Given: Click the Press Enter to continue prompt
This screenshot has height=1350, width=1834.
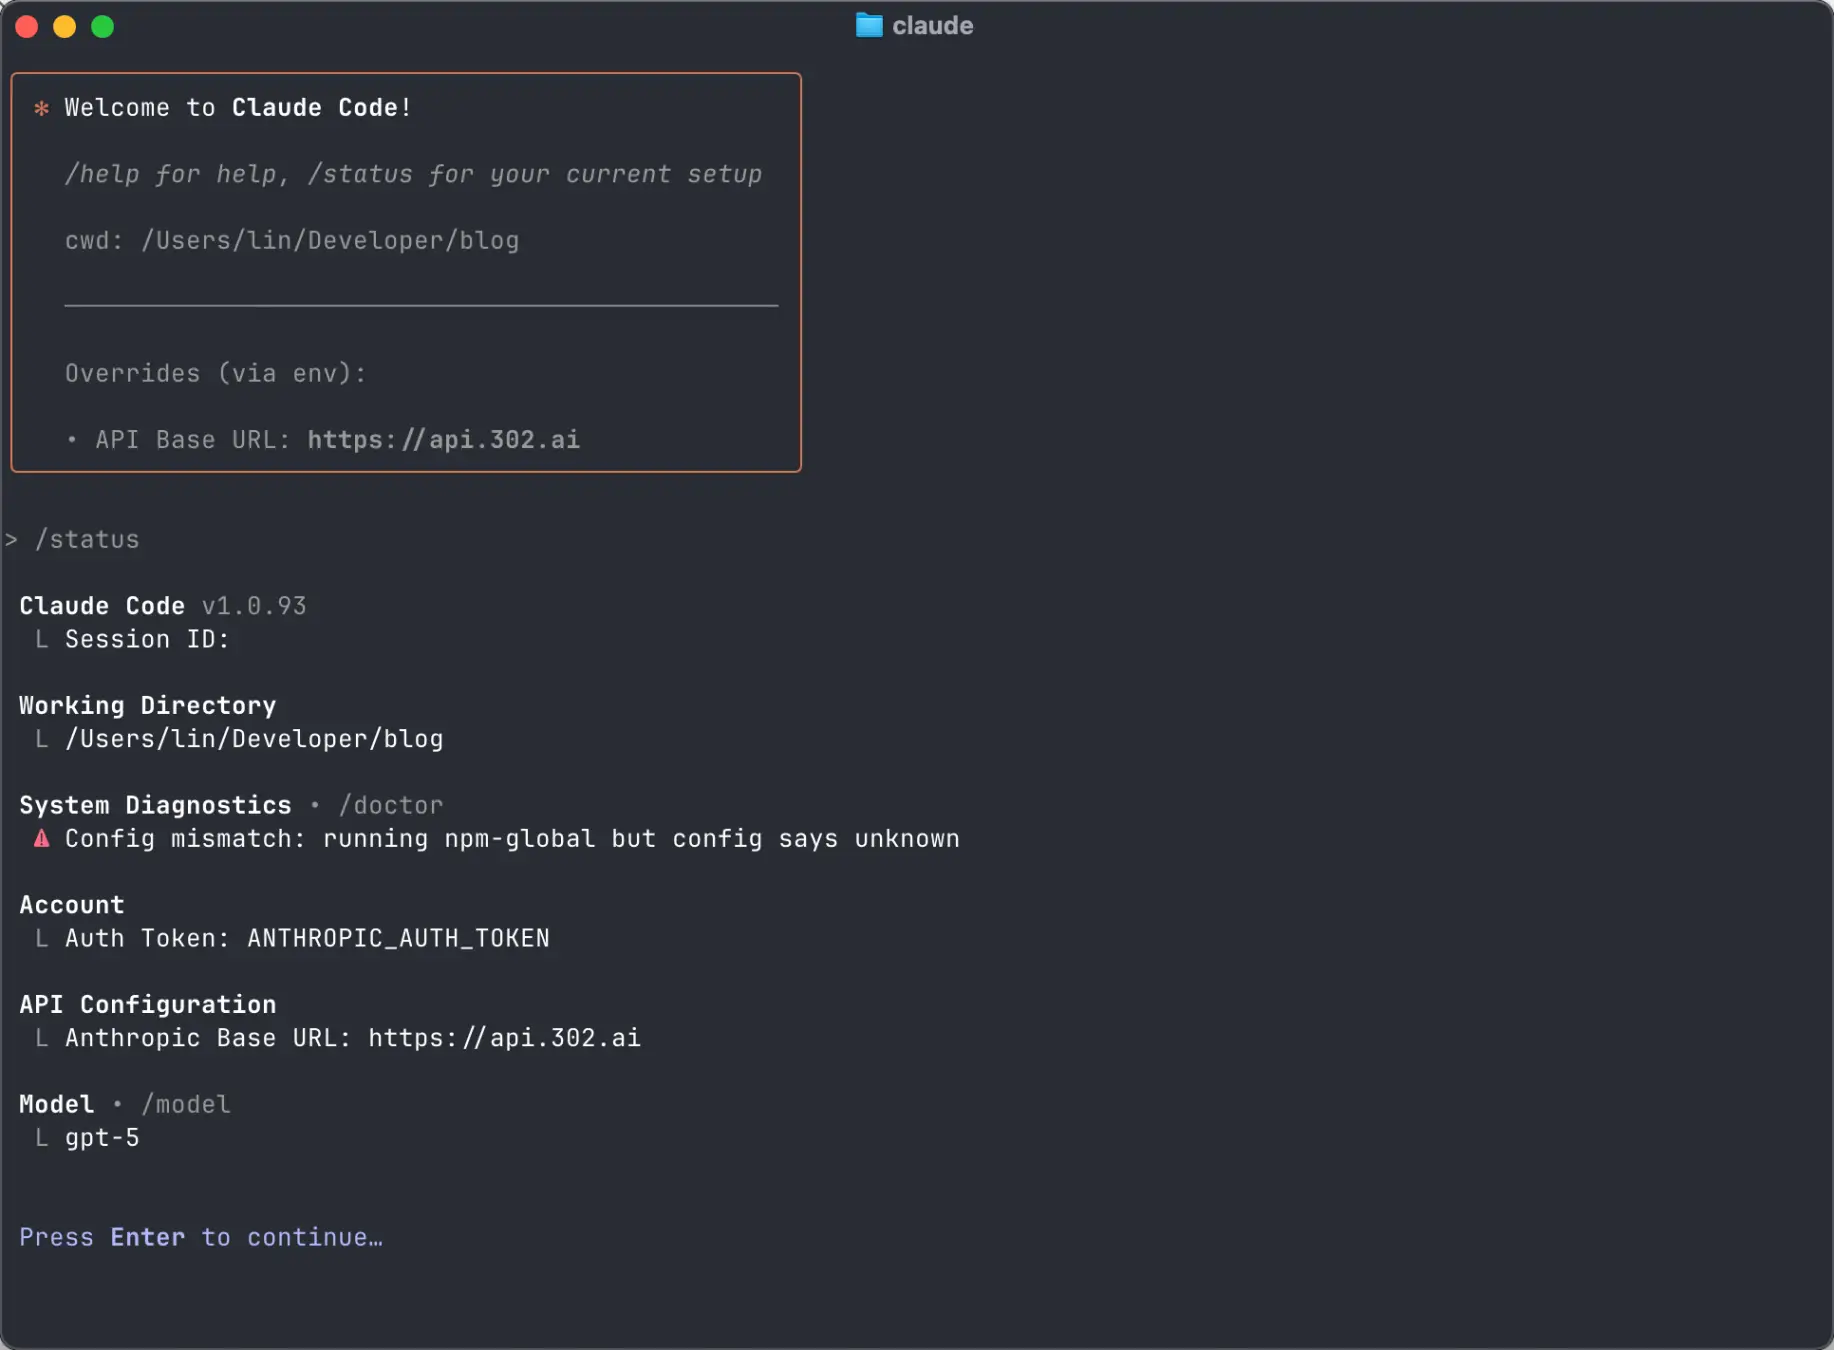Looking at the screenshot, I should 201,1238.
